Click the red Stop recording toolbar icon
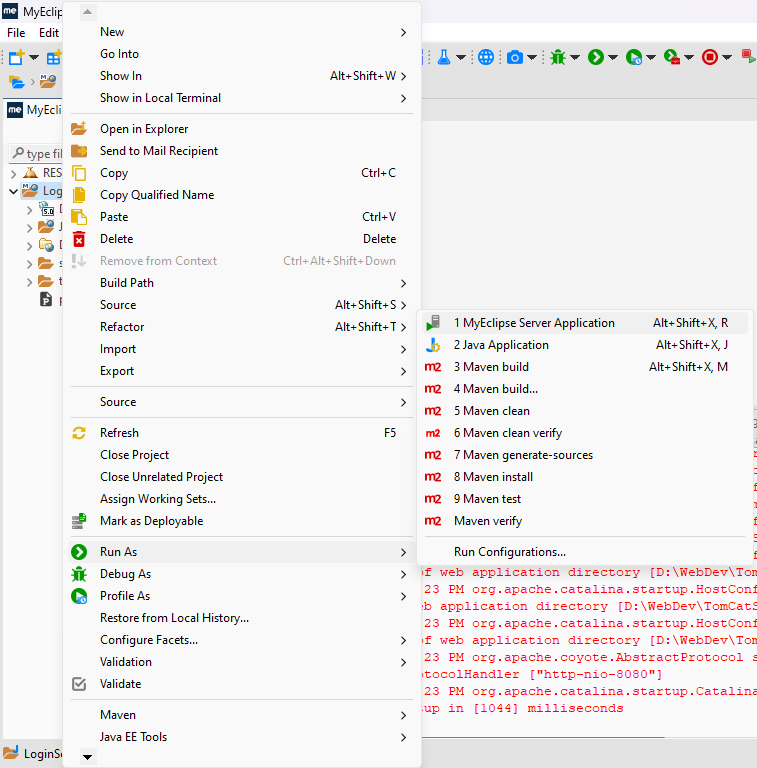Screen dimensions: 757x768 click(710, 57)
